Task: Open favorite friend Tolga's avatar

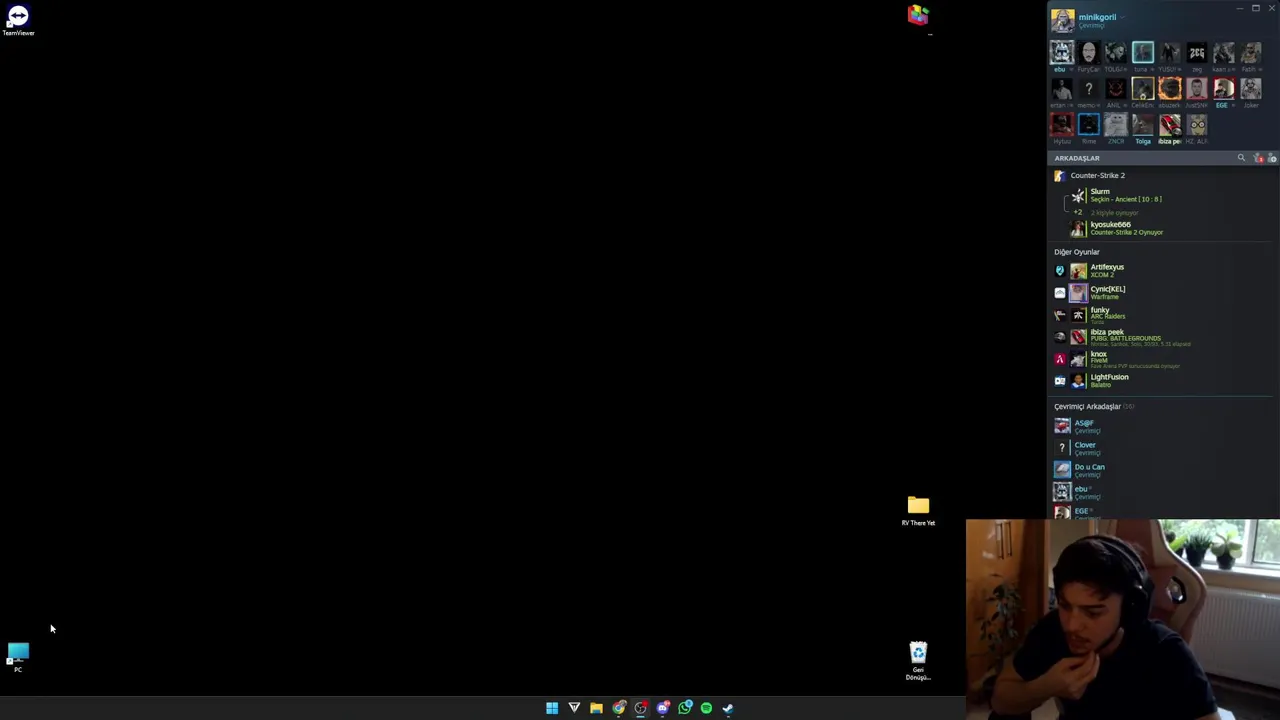Action: click(1143, 124)
